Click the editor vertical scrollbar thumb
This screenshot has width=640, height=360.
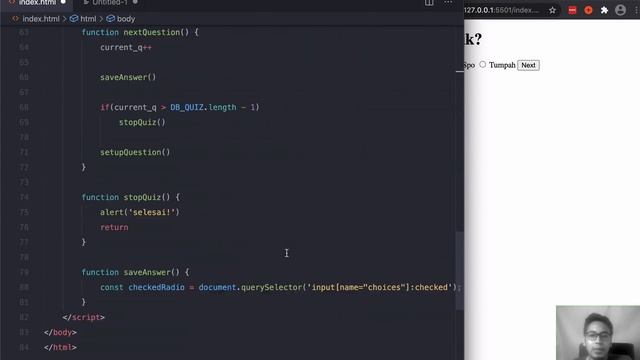click(x=460, y=271)
